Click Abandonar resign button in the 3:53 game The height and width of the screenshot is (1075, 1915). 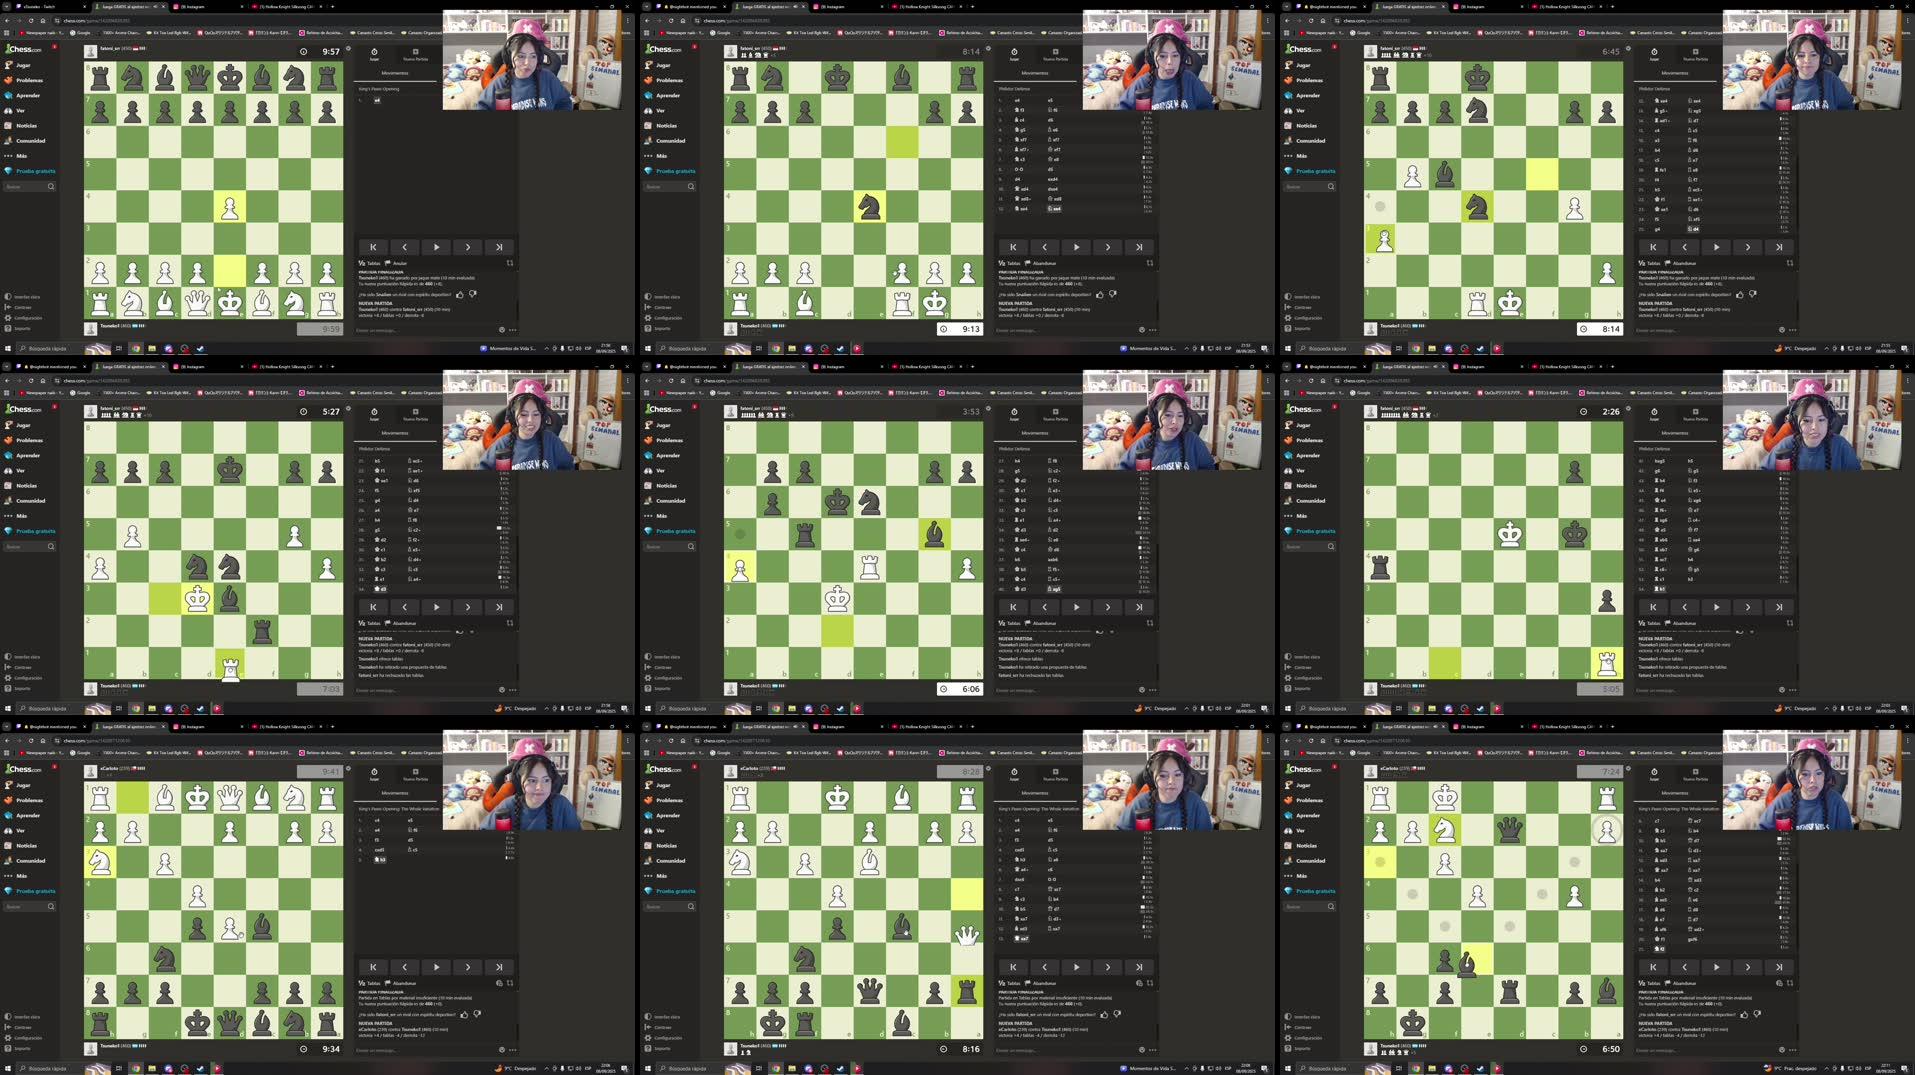pyautogui.click(x=1042, y=623)
